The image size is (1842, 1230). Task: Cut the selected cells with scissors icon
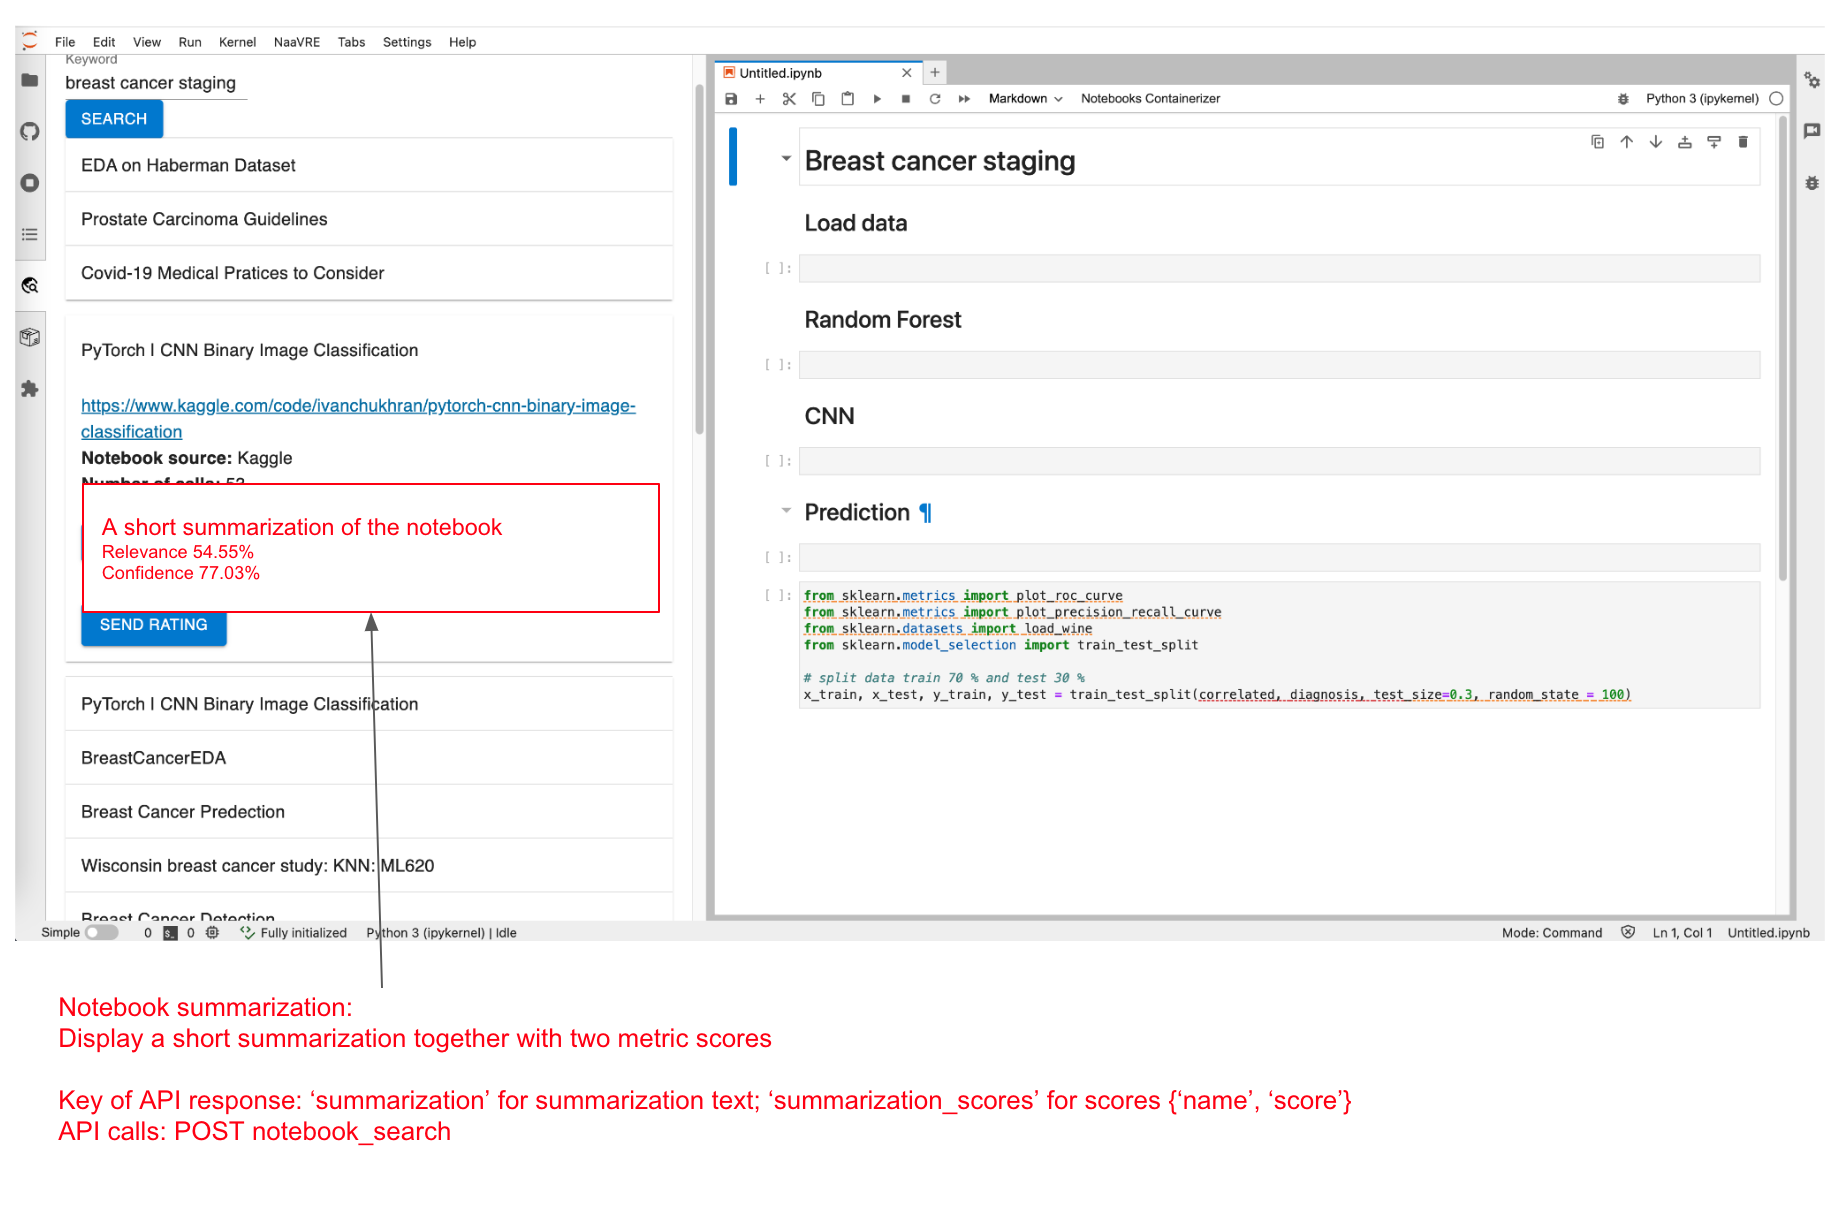789,98
